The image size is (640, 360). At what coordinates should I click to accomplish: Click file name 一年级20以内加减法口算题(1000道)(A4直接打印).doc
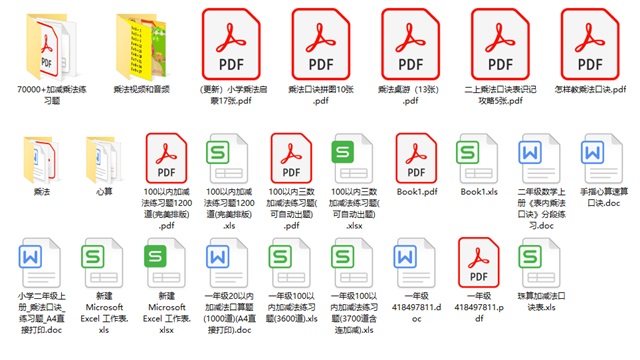[229, 313]
